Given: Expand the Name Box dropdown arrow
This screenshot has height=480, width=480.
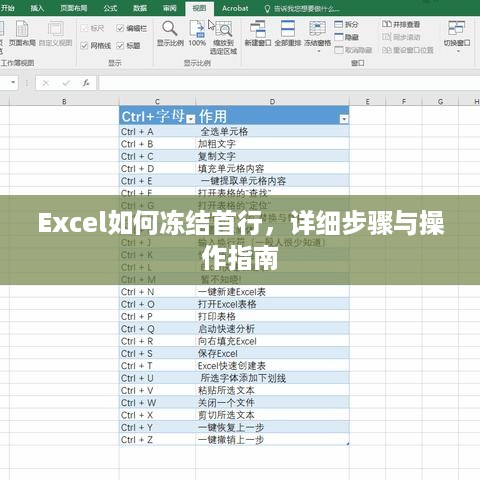Looking at the screenshot, I should [x=13, y=82].
